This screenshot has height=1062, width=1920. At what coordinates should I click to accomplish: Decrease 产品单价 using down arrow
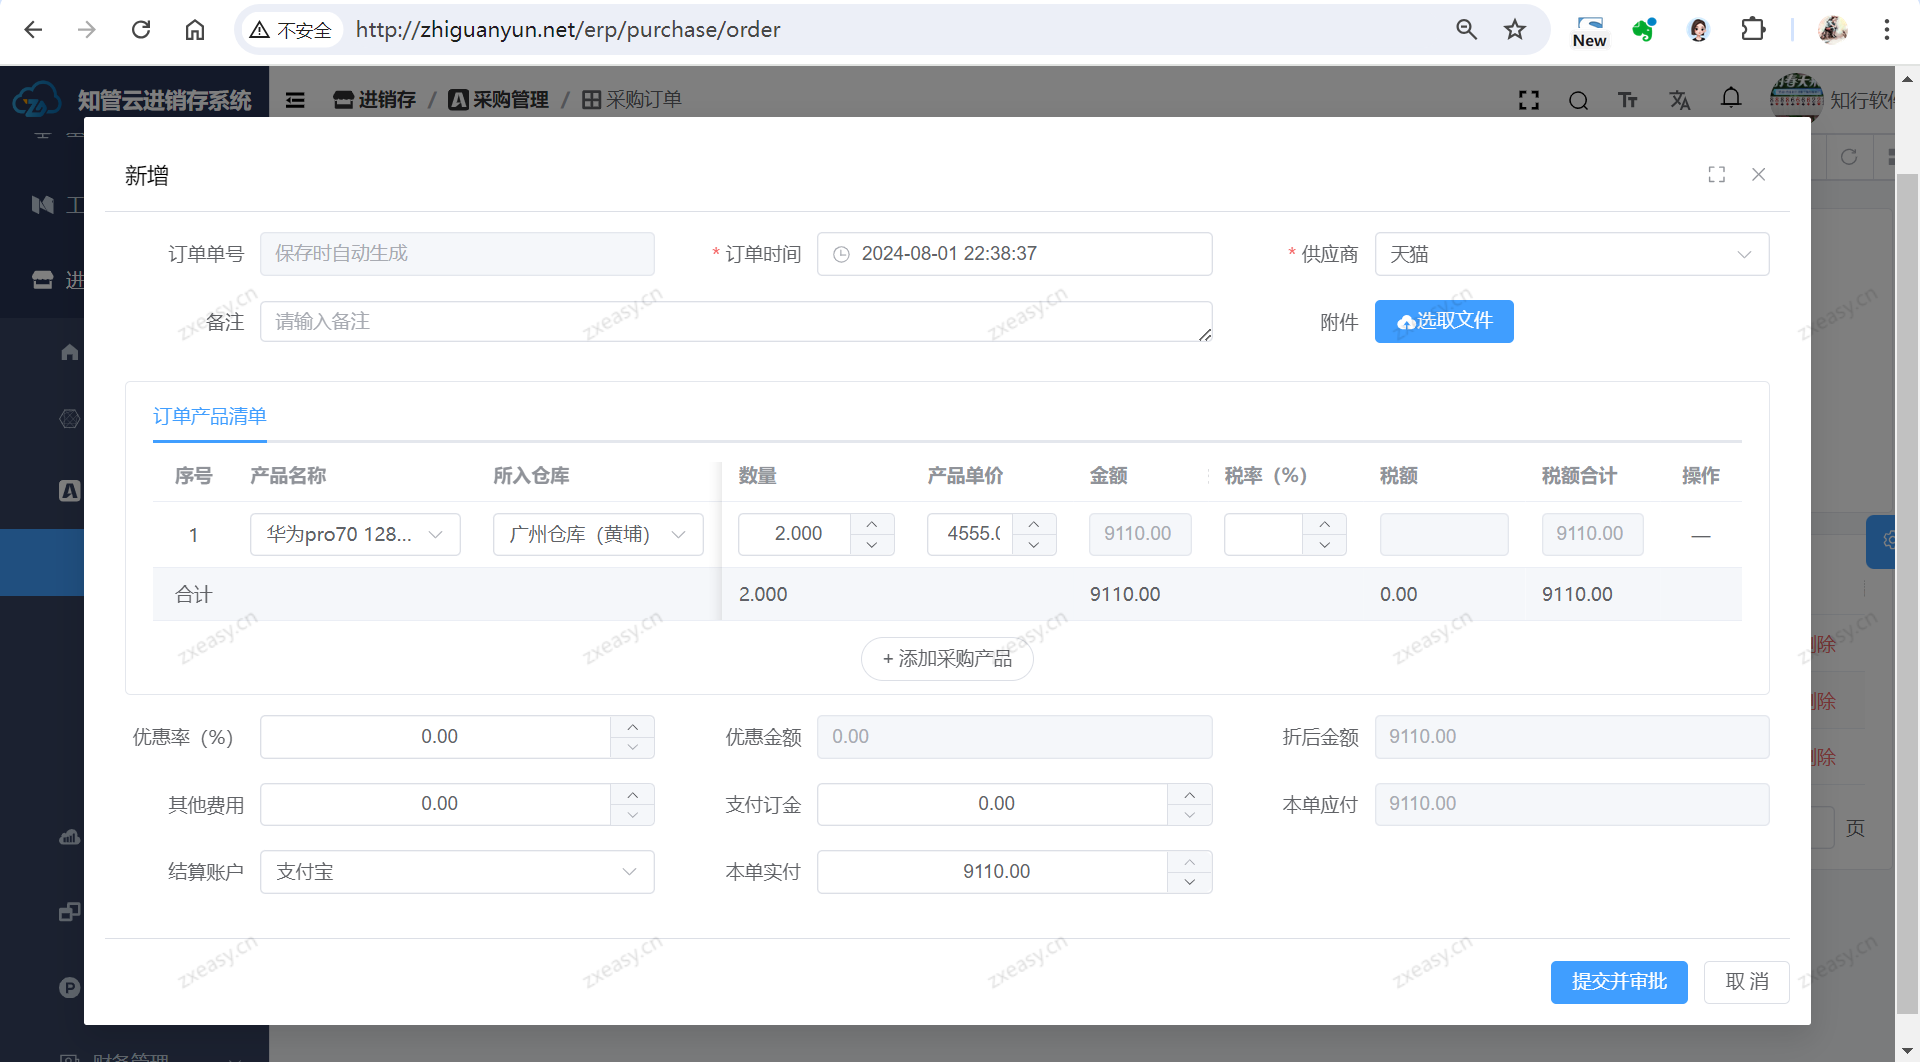[1034, 545]
